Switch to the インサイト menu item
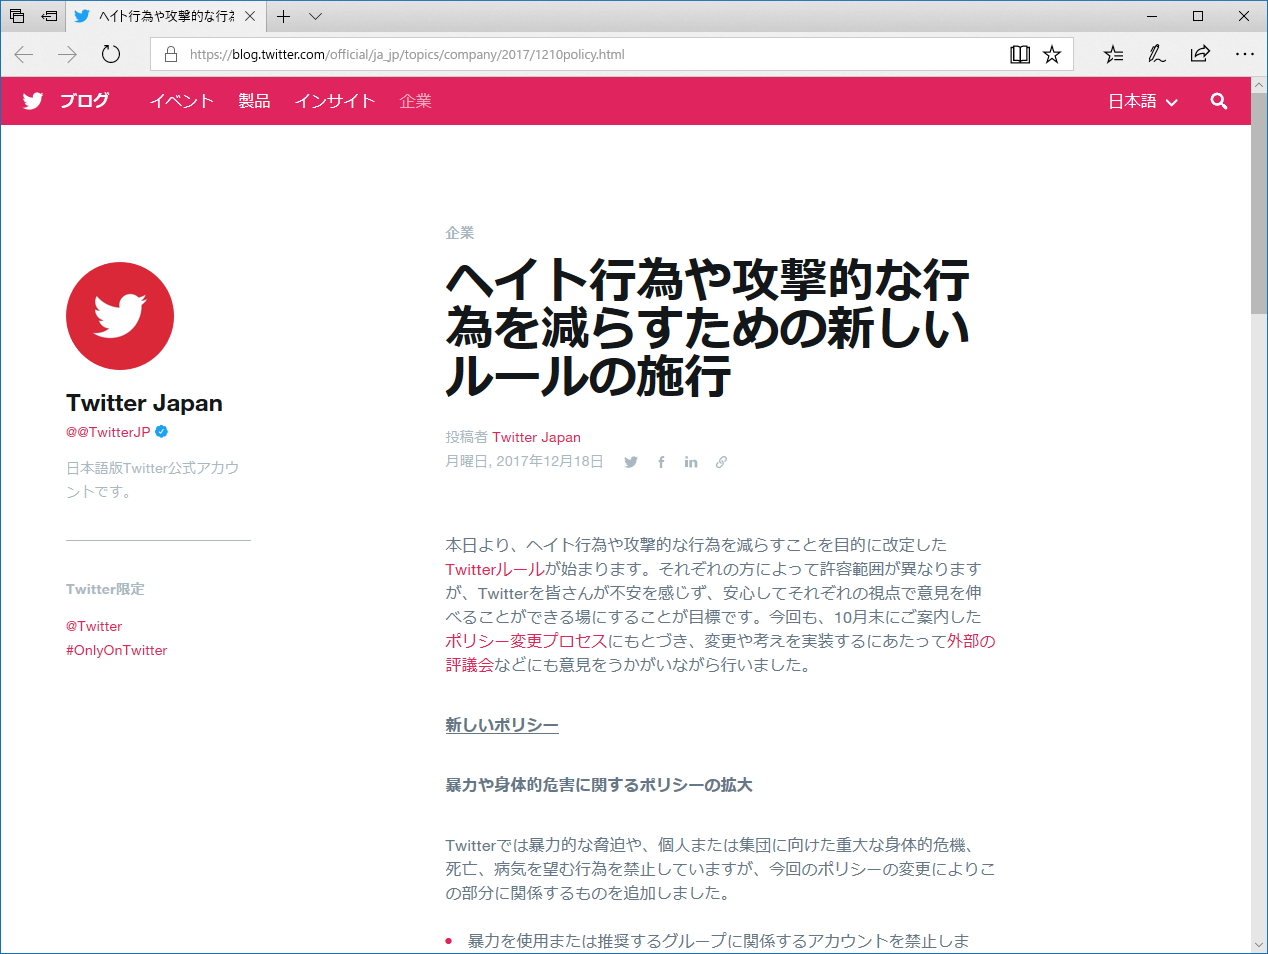Screen dimensions: 1268x954 (x=334, y=100)
